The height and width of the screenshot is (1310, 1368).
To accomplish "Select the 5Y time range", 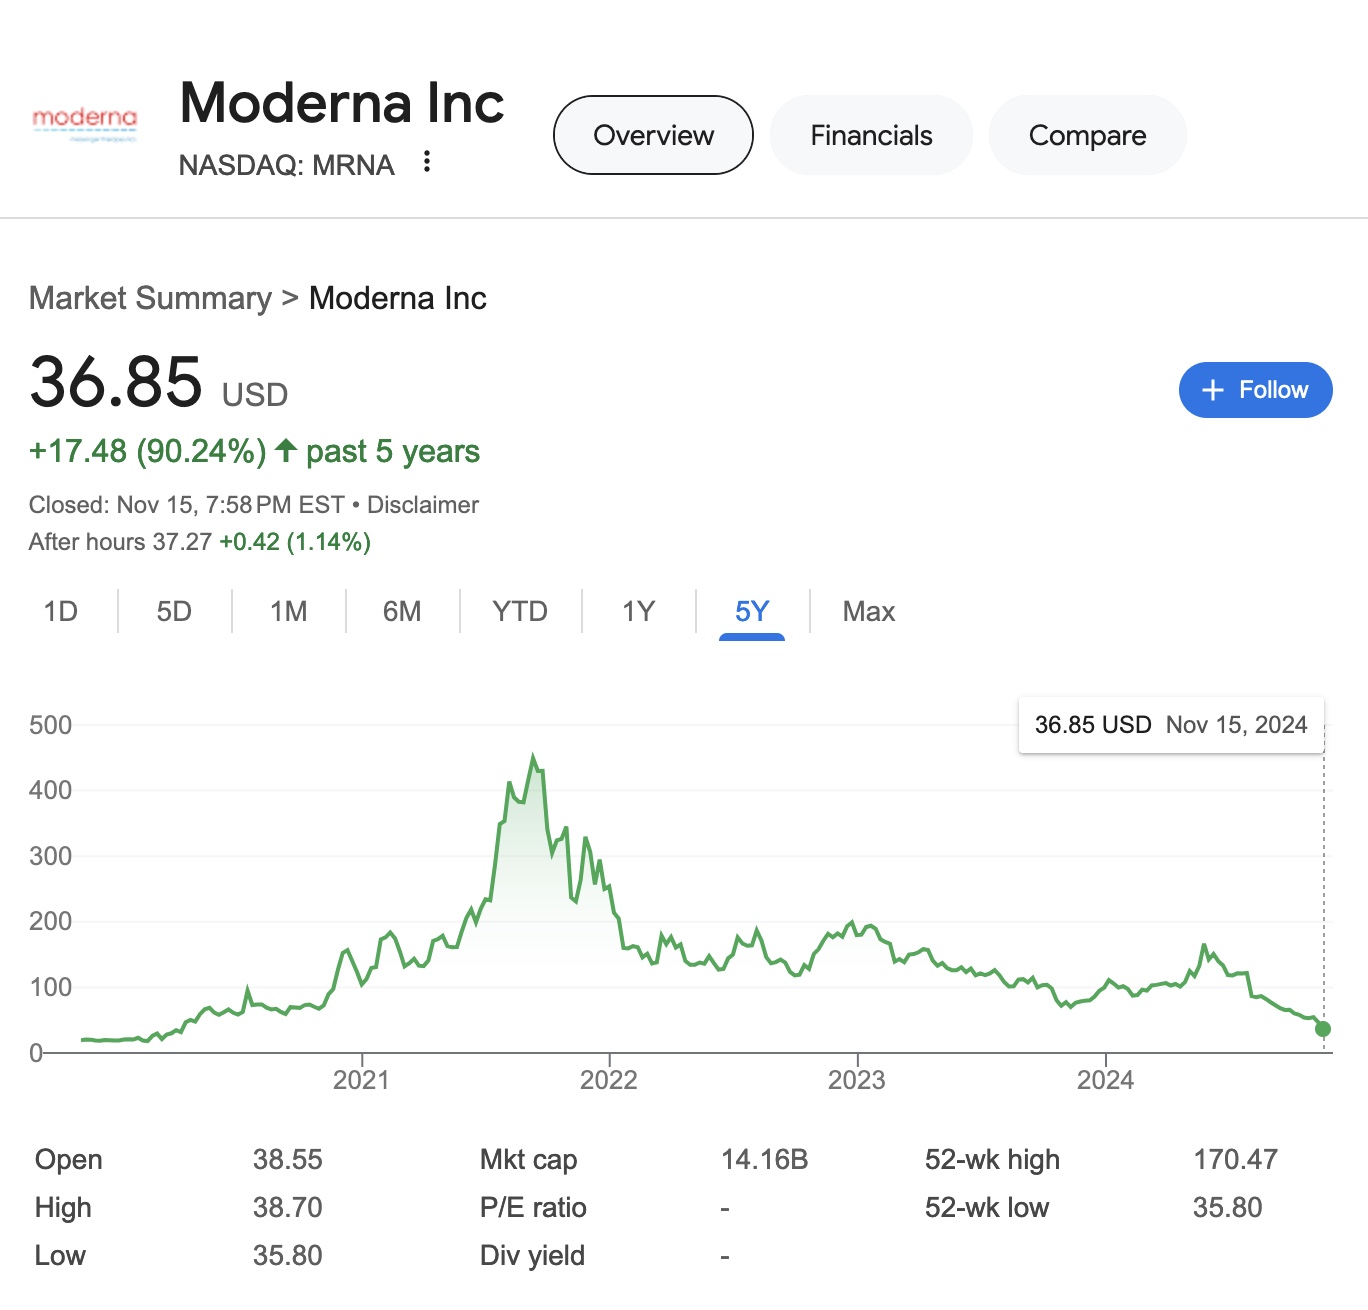I will (x=752, y=611).
